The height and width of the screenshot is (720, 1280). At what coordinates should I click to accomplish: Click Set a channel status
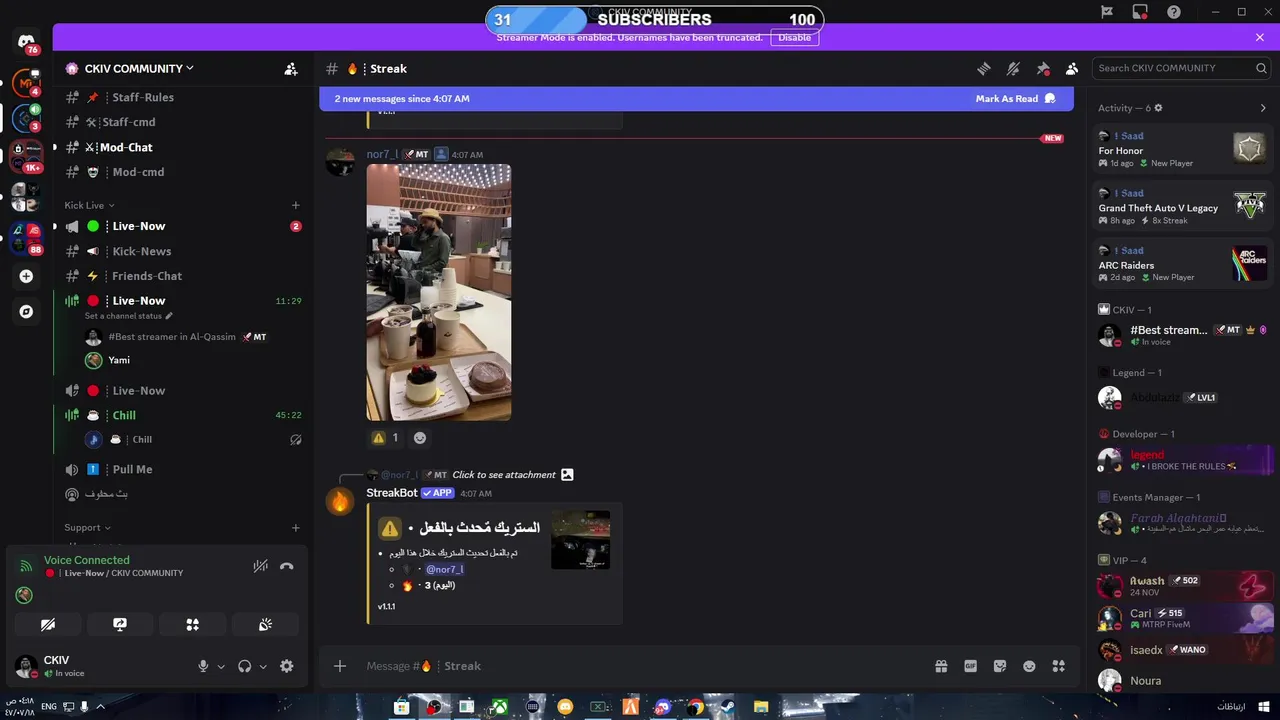(x=128, y=316)
